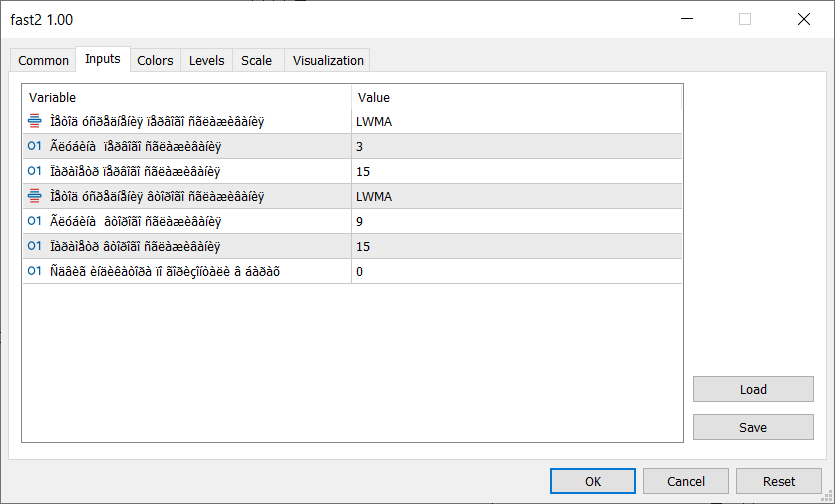Confirm the dialog with OK
The width and height of the screenshot is (835, 504).
point(593,482)
